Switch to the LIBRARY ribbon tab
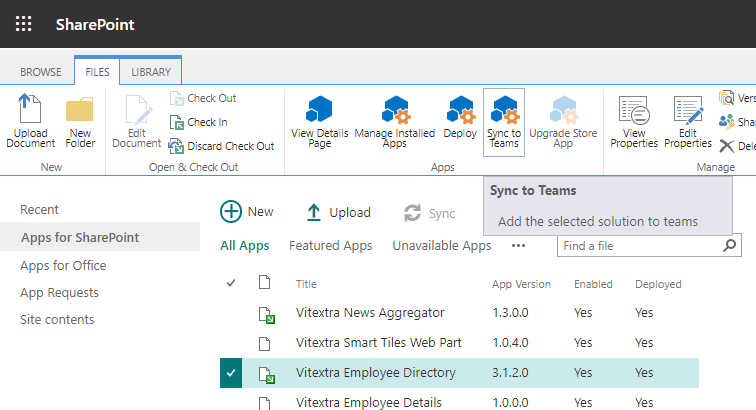This screenshot has width=756, height=410. [151, 72]
